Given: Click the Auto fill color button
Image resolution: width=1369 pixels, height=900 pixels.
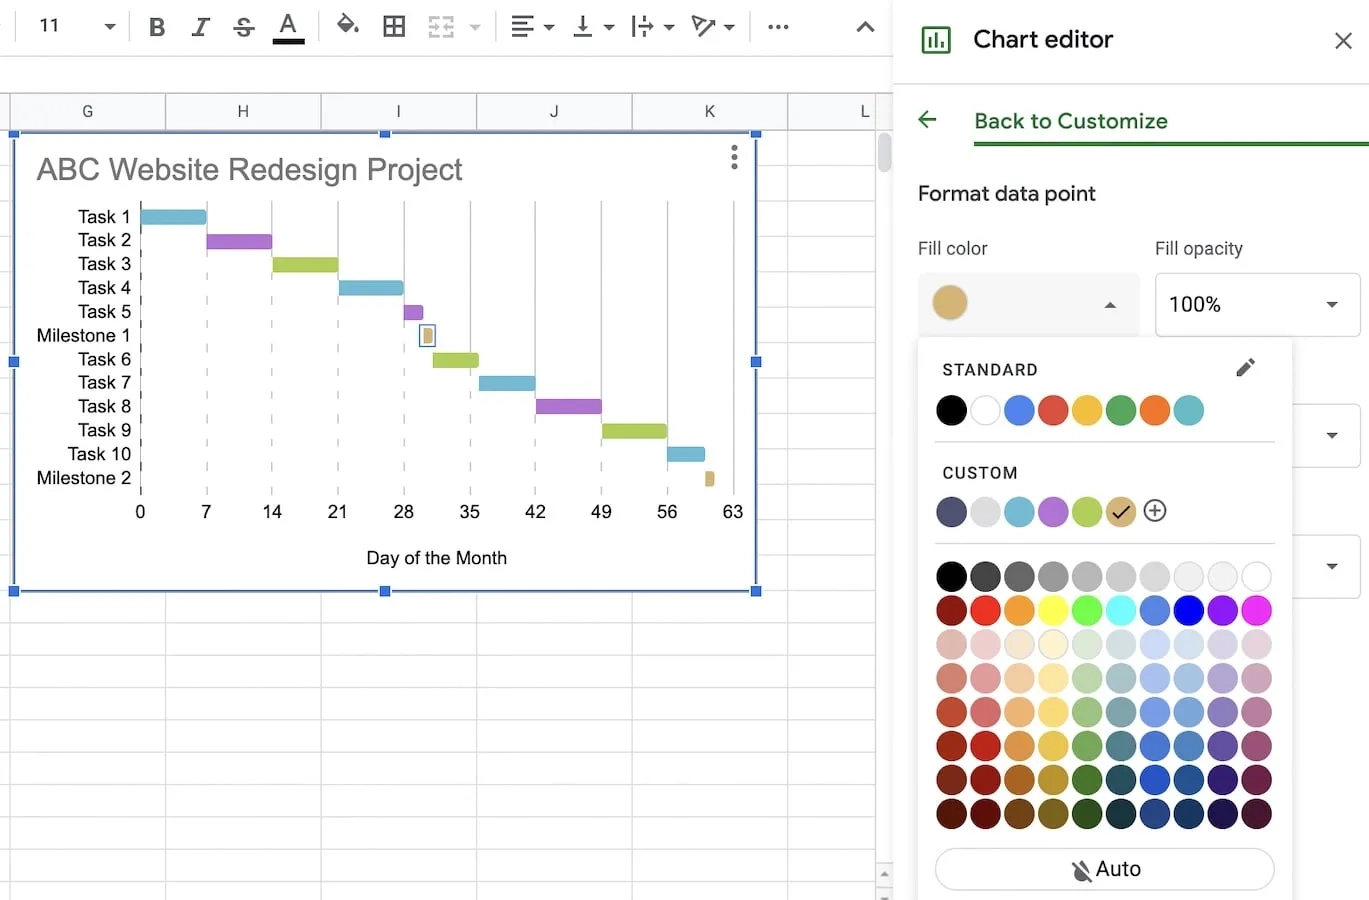Looking at the screenshot, I should click(x=1103, y=868).
